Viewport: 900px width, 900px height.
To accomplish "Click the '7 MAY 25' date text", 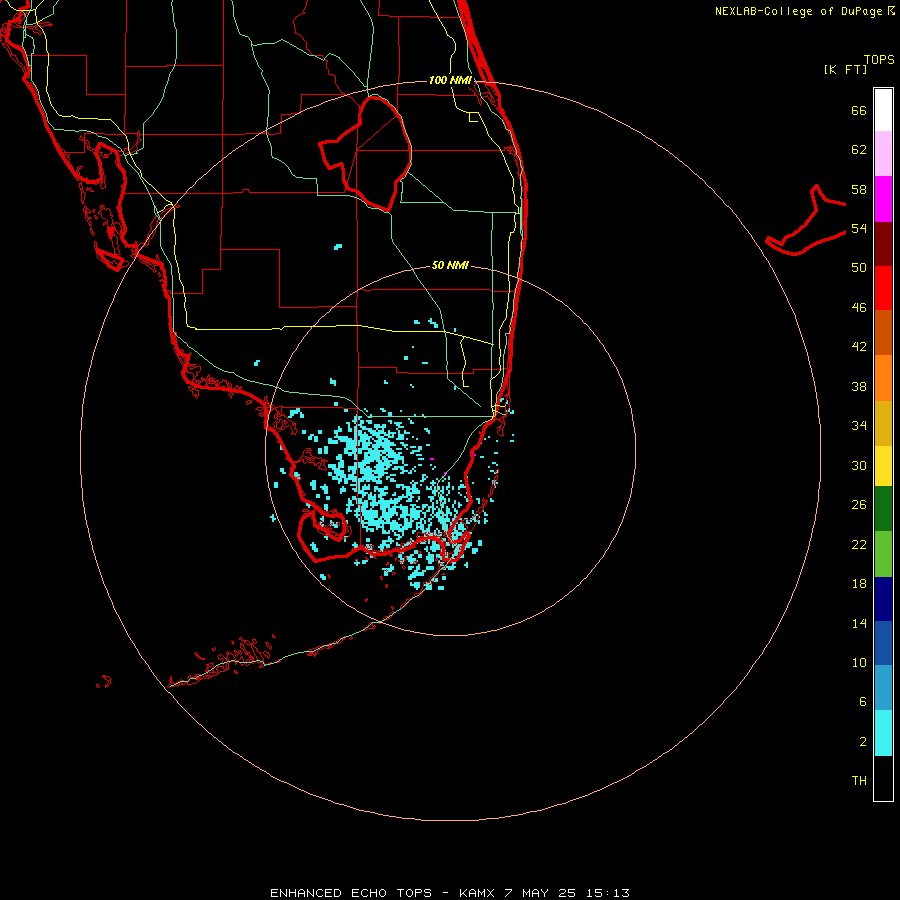I will (540, 893).
